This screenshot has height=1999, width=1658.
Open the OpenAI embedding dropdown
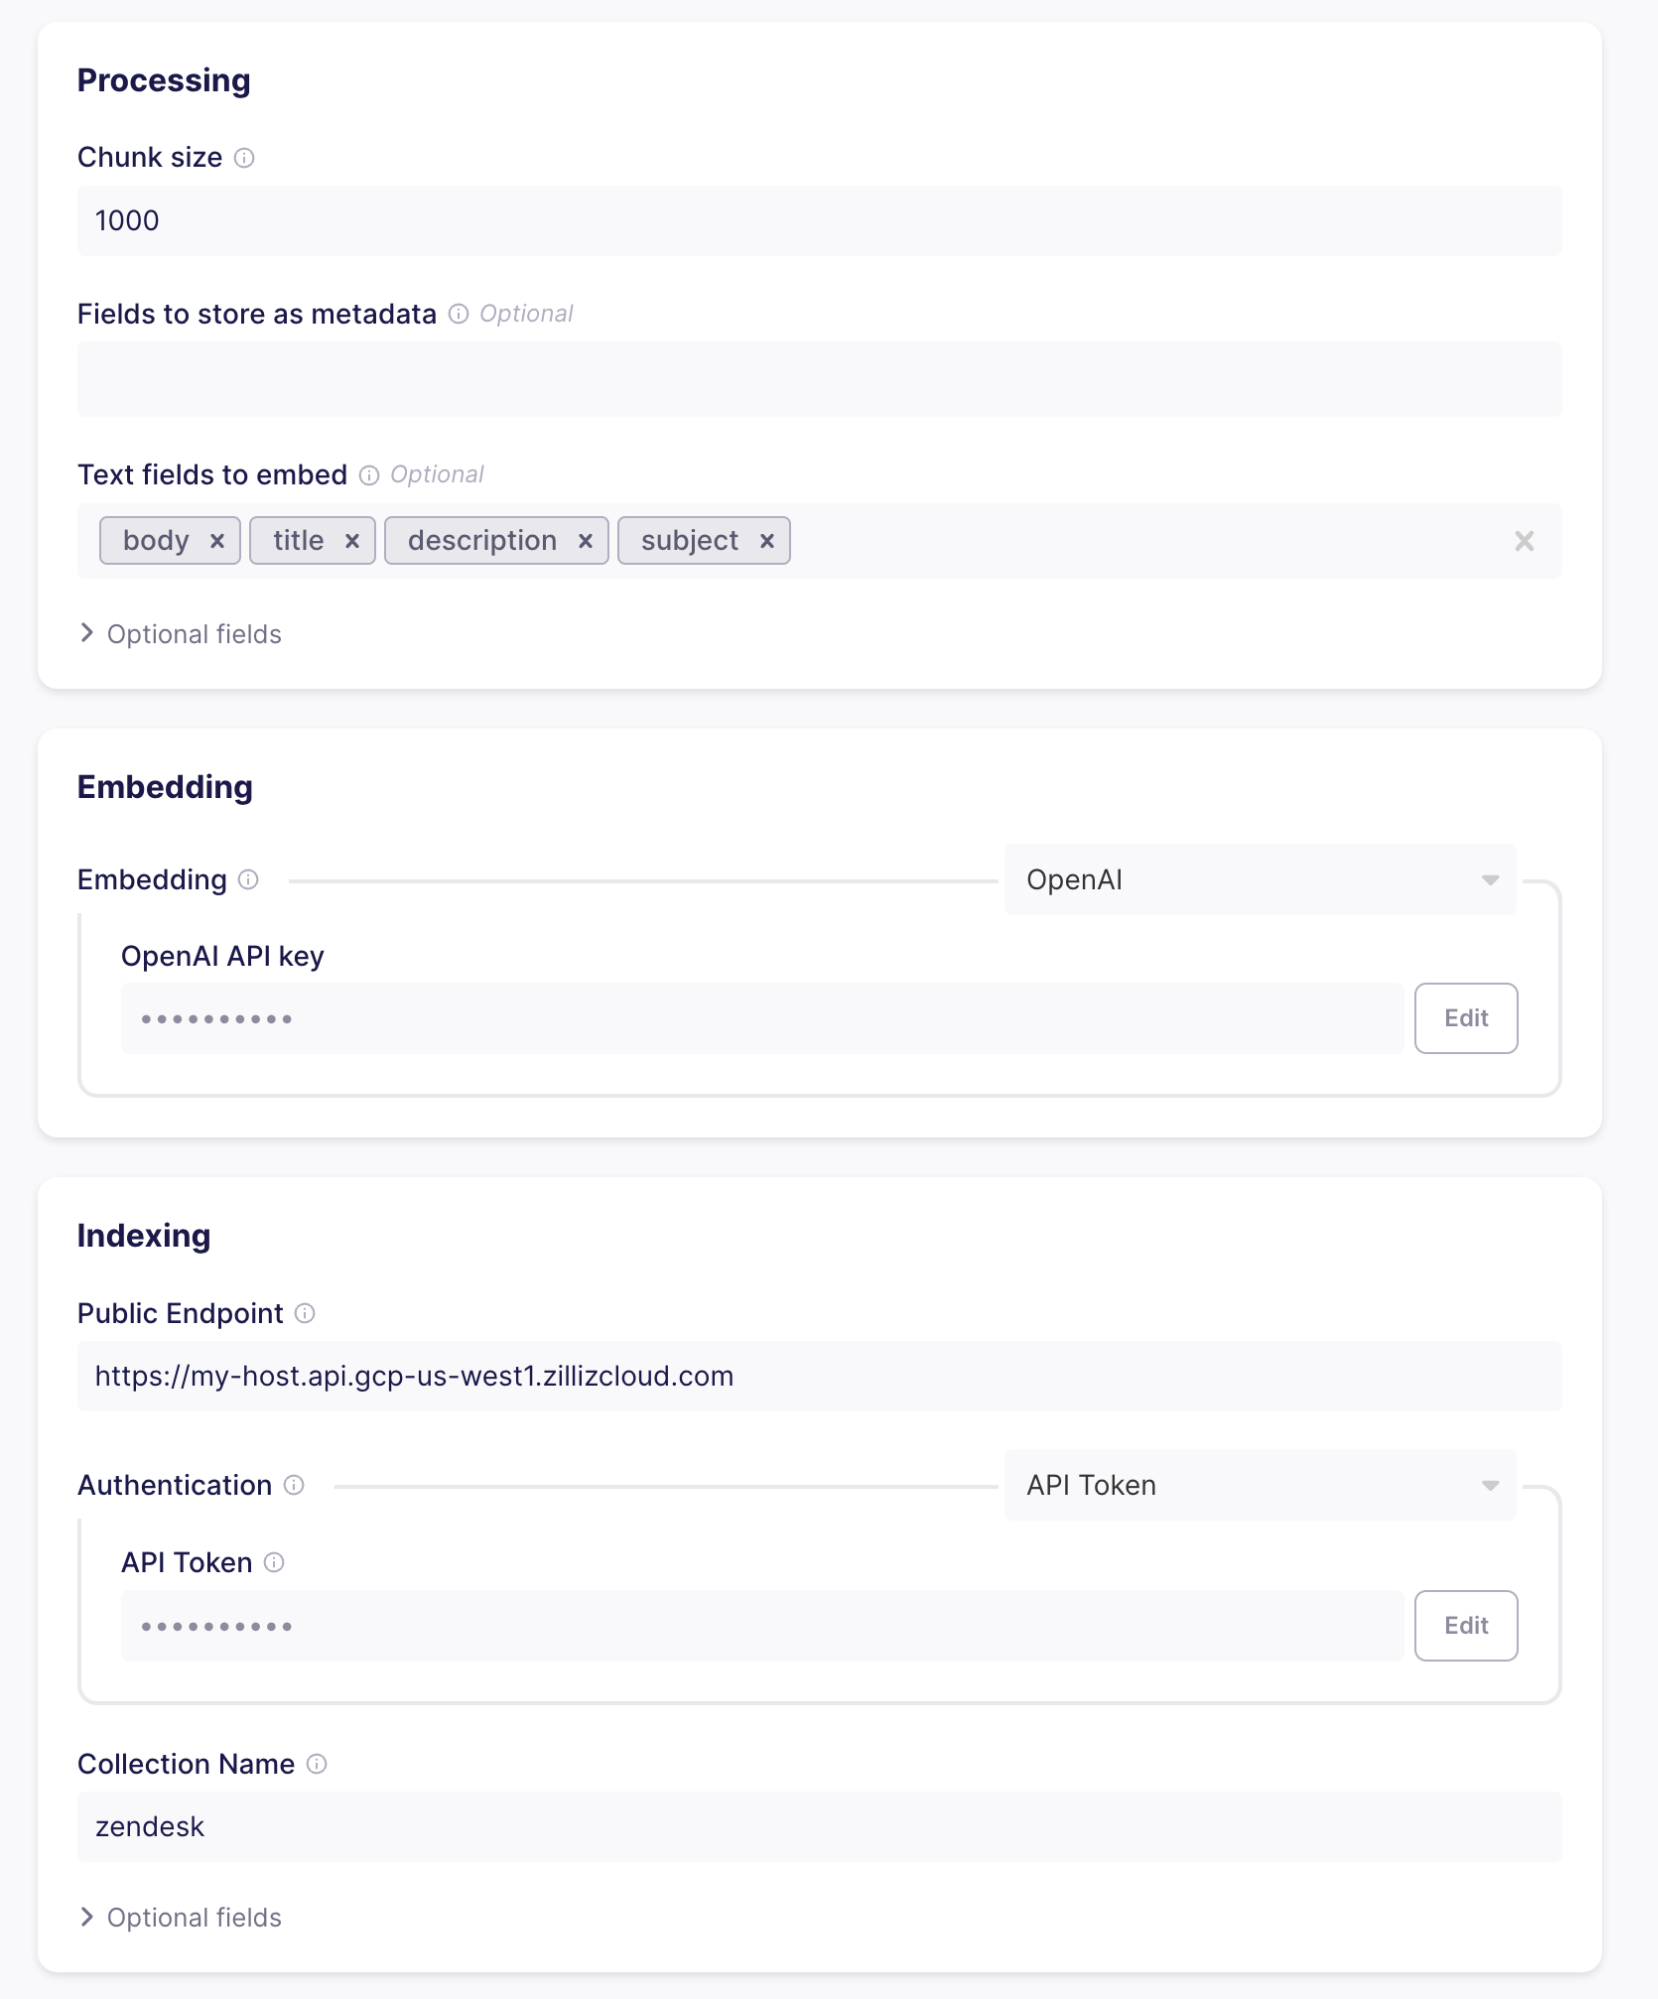tap(1259, 880)
